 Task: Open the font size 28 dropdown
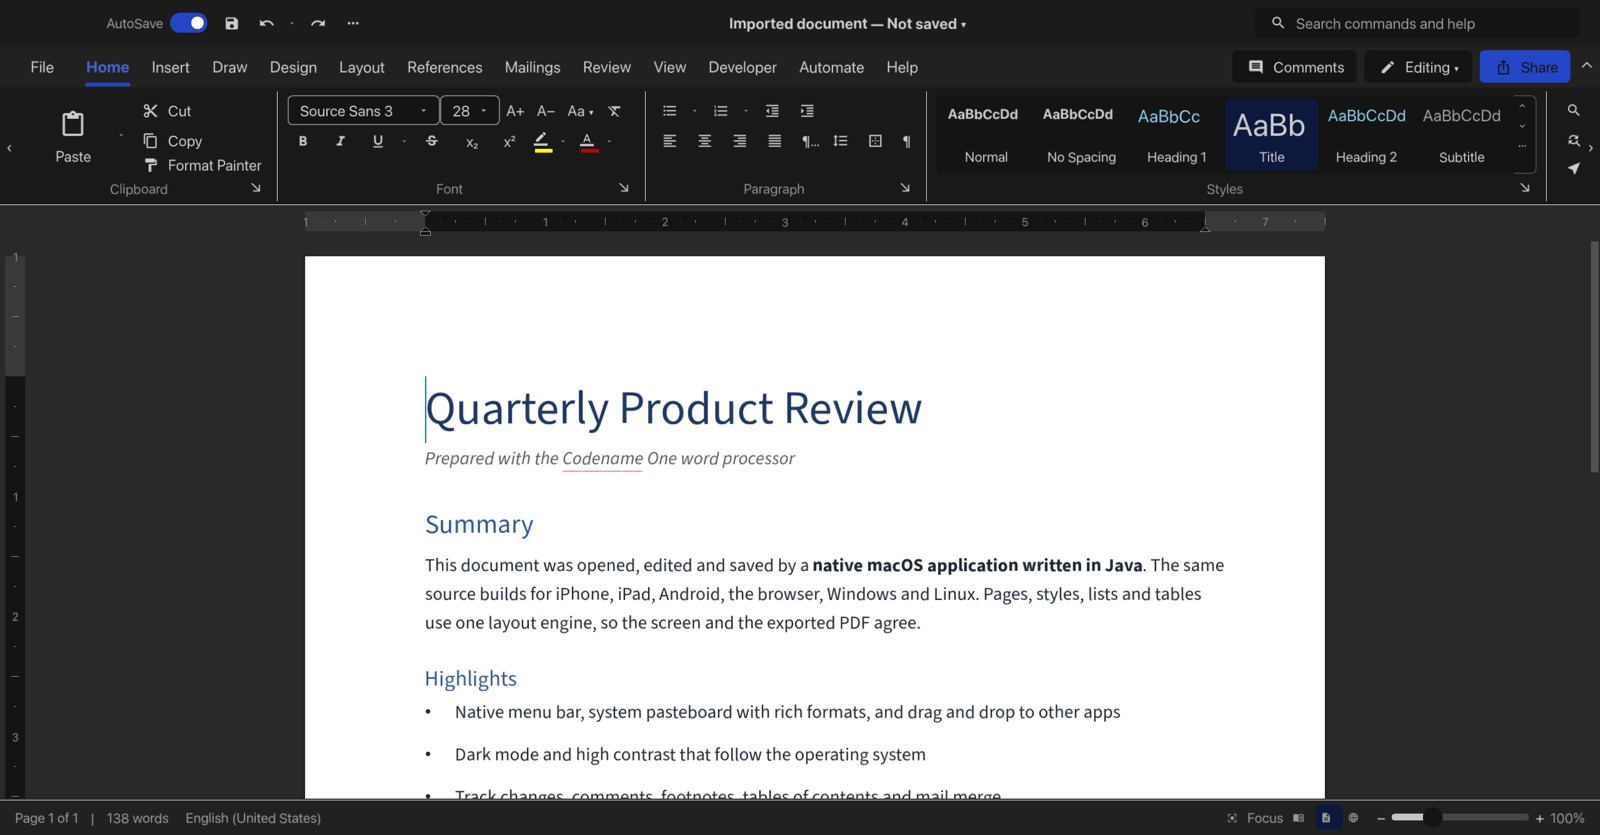pos(470,111)
